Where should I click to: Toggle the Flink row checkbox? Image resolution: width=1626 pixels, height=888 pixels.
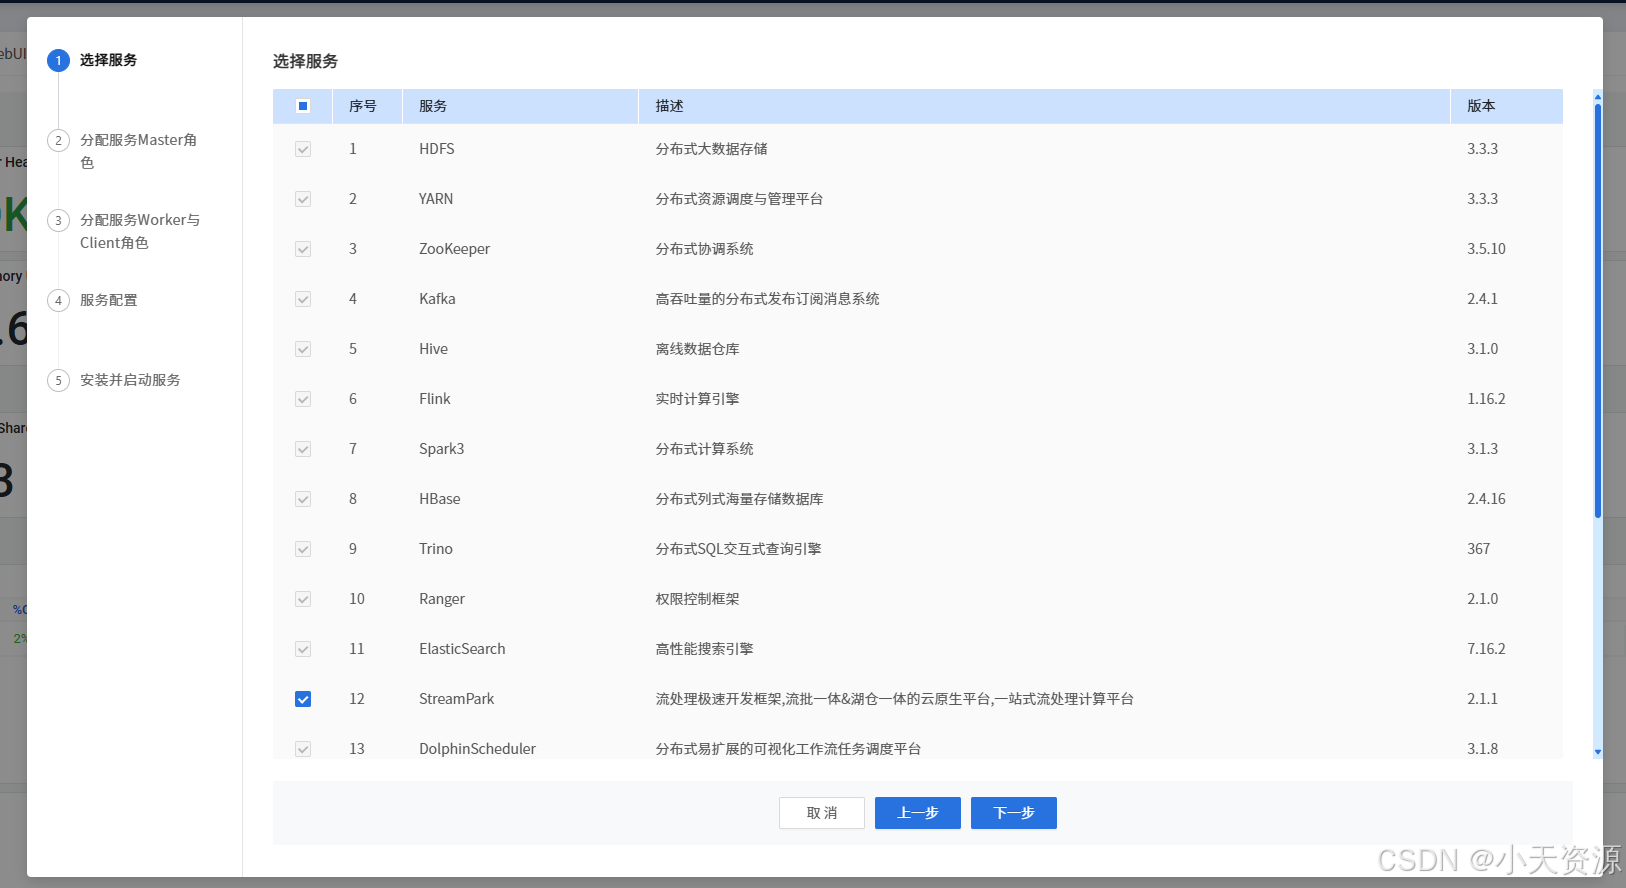click(x=303, y=399)
